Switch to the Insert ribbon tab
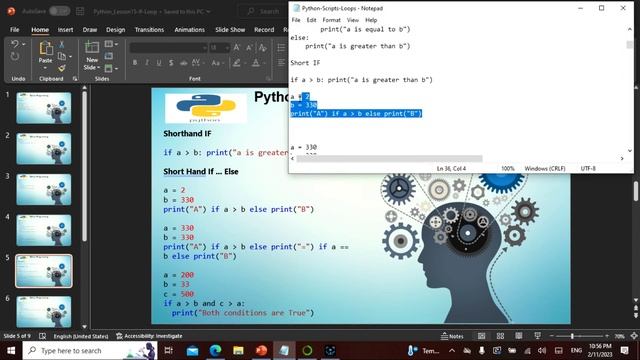640x360 pixels. click(x=65, y=30)
